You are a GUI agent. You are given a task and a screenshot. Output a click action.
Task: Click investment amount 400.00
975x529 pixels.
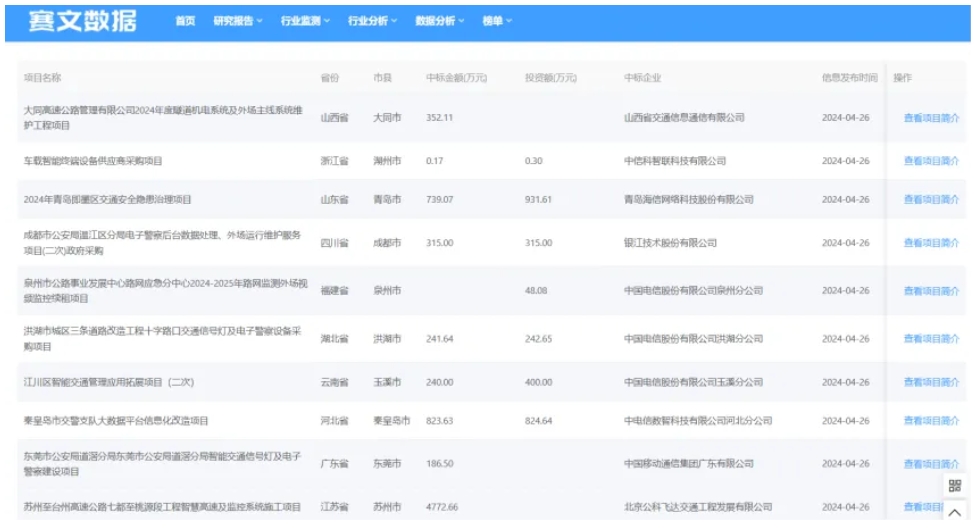coord(538,382)
